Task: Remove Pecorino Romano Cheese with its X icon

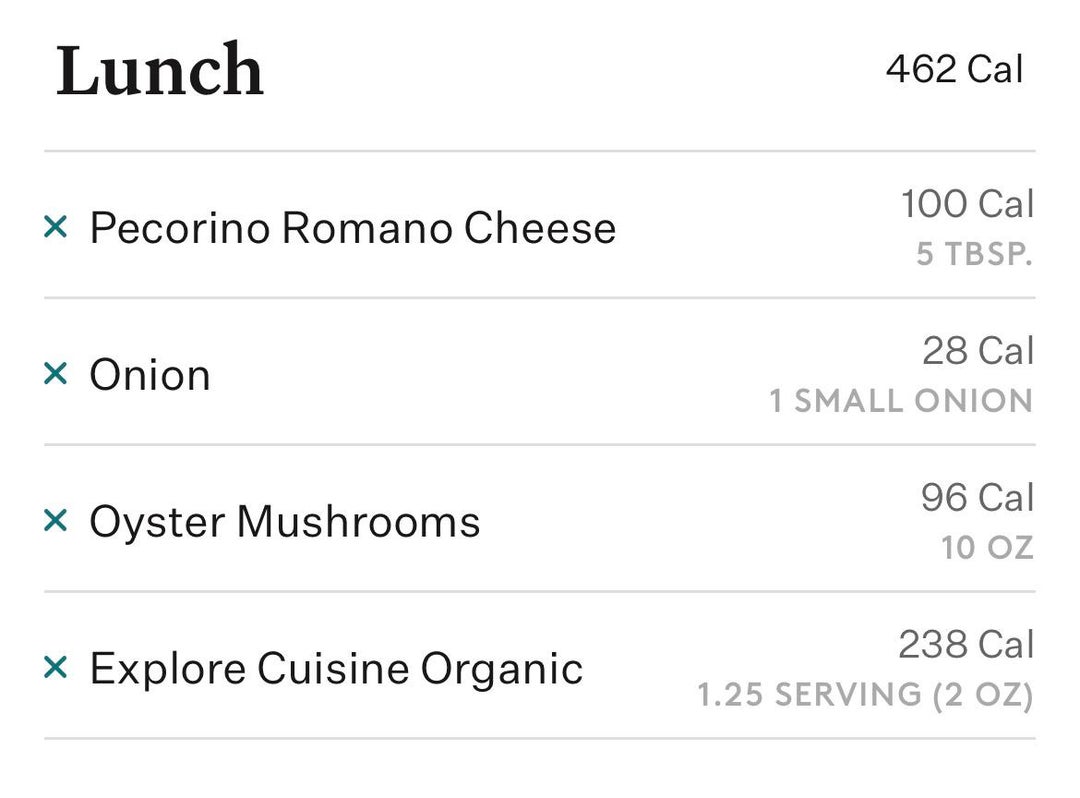Action: [x=55, y=228]
